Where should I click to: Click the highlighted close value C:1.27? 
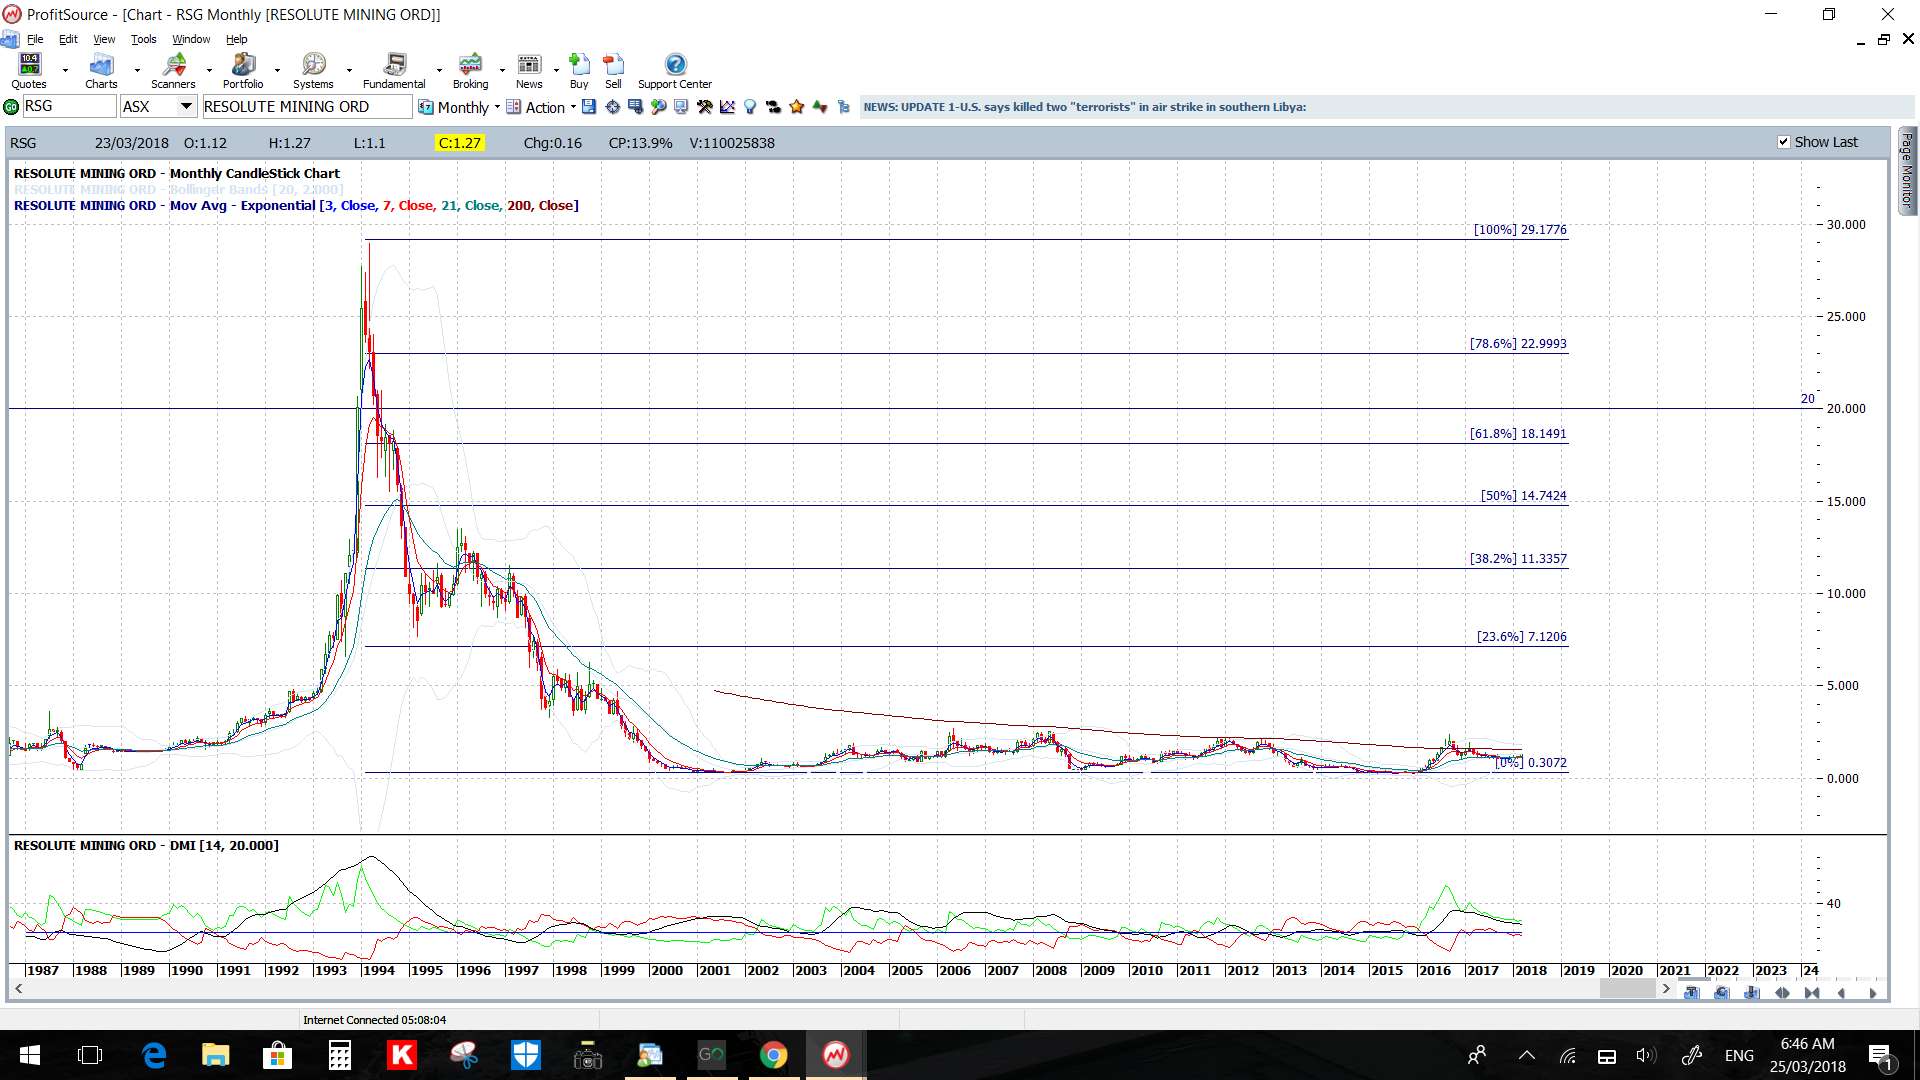(x=460, y=143)
